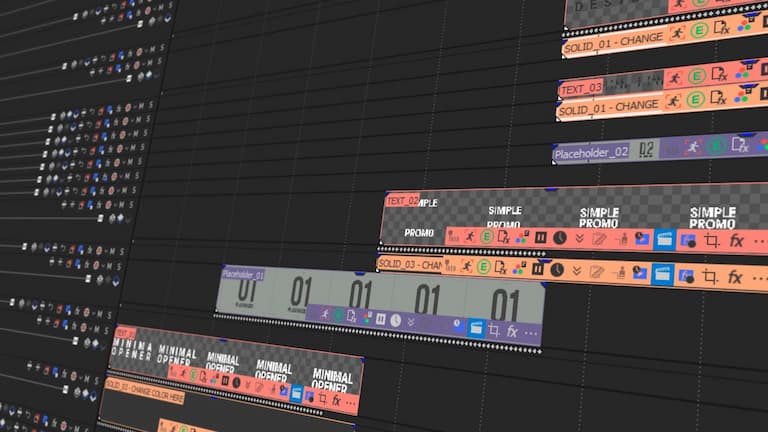Click the blue clapperboard icon on SOLID_03 clip
768x432 pixels.
[x=662, y=273]
